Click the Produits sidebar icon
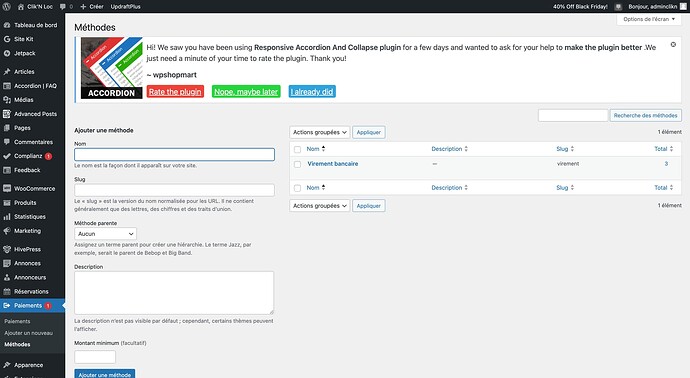The image size is (690, 378). click(7, 203)
